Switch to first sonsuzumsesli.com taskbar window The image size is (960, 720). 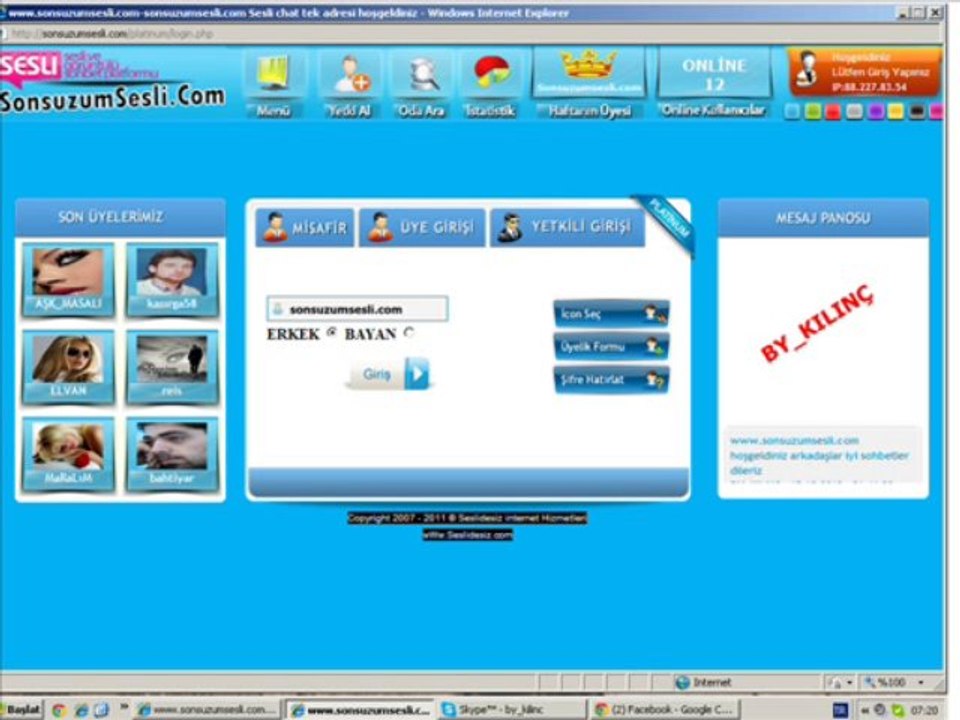[208, 710]
